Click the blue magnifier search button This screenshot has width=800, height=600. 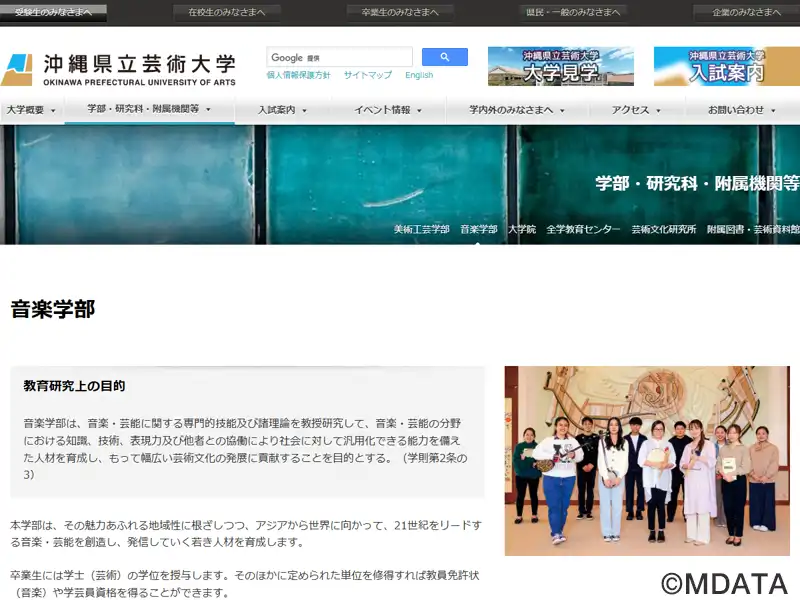(444, 57)
